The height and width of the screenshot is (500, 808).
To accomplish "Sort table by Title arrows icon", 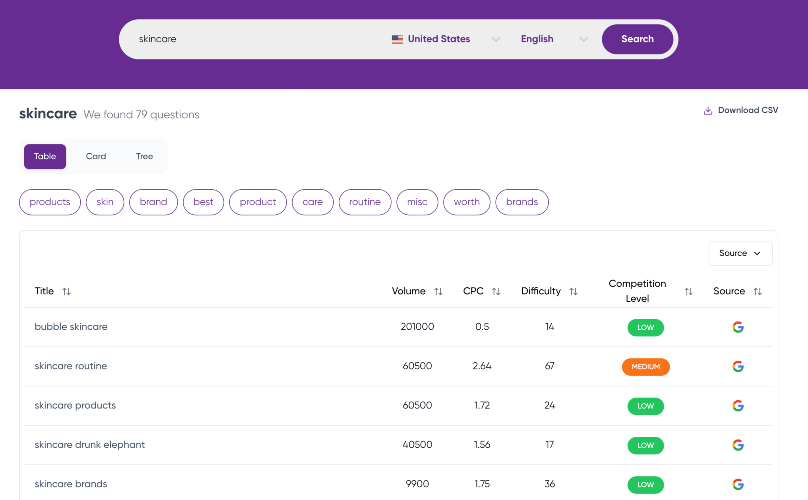I will click(66, 291).
